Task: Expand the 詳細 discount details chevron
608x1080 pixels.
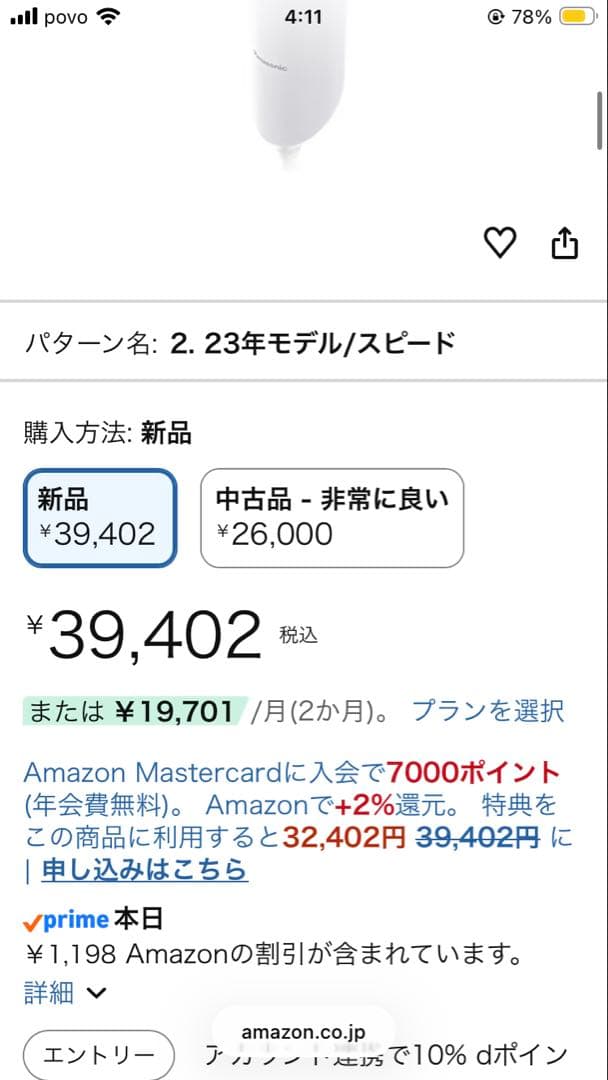Action: (x=62, y=992)
